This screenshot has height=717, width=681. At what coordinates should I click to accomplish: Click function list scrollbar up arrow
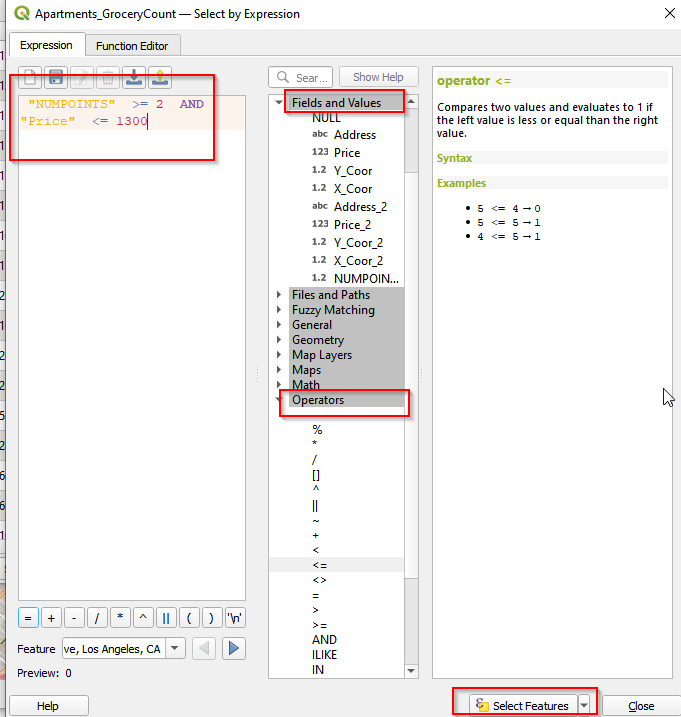coord(411,102)
